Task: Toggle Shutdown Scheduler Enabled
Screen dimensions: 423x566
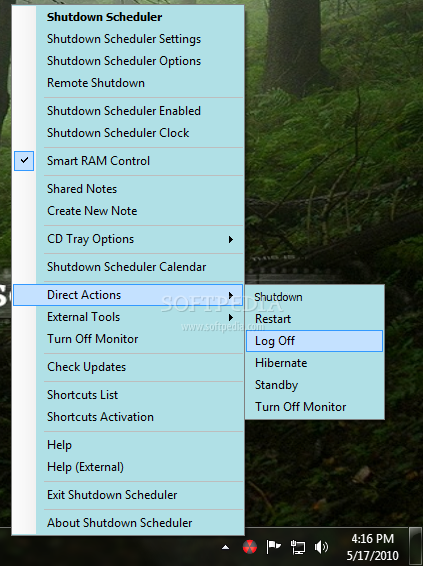Action: [x=128, y=111]
